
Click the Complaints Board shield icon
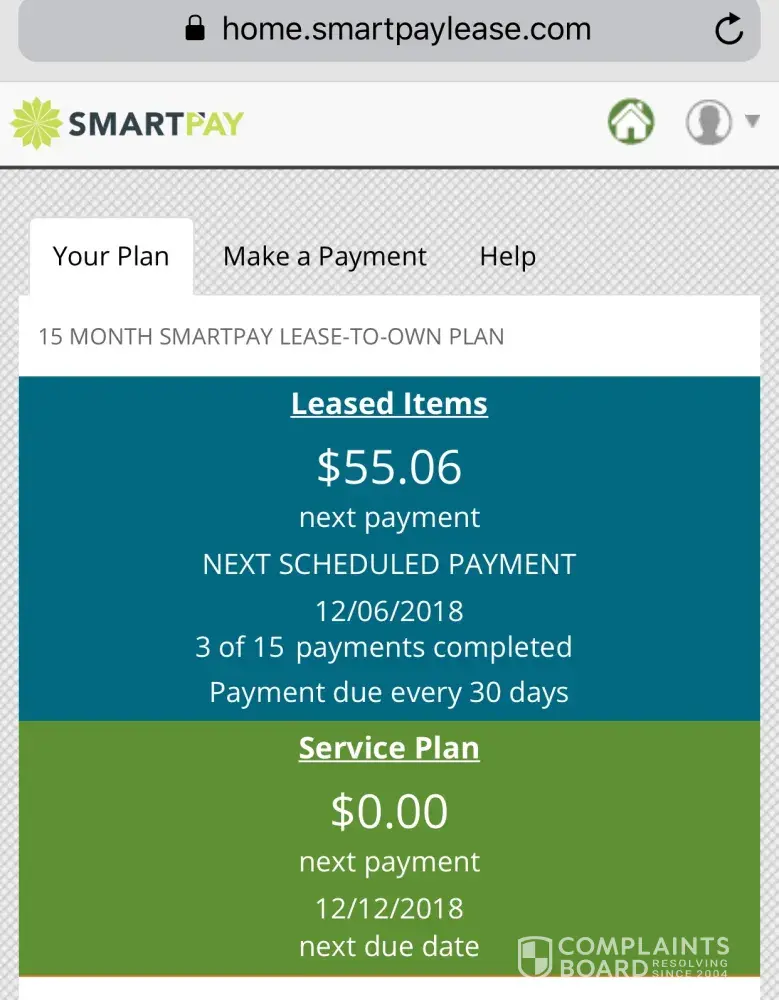(x=535, y=956)
